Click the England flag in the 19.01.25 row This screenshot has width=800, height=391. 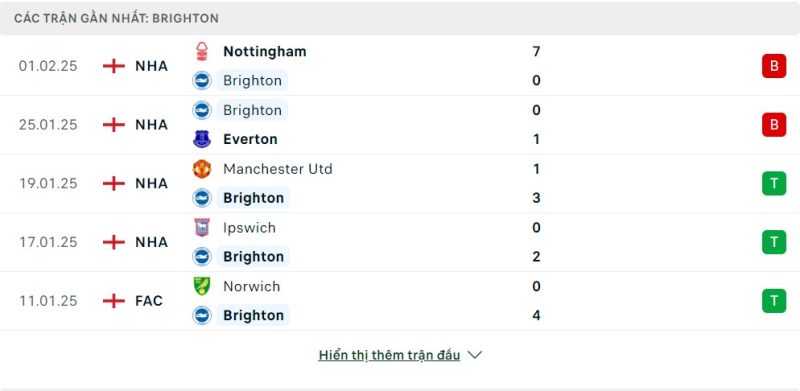click(114, 184)
